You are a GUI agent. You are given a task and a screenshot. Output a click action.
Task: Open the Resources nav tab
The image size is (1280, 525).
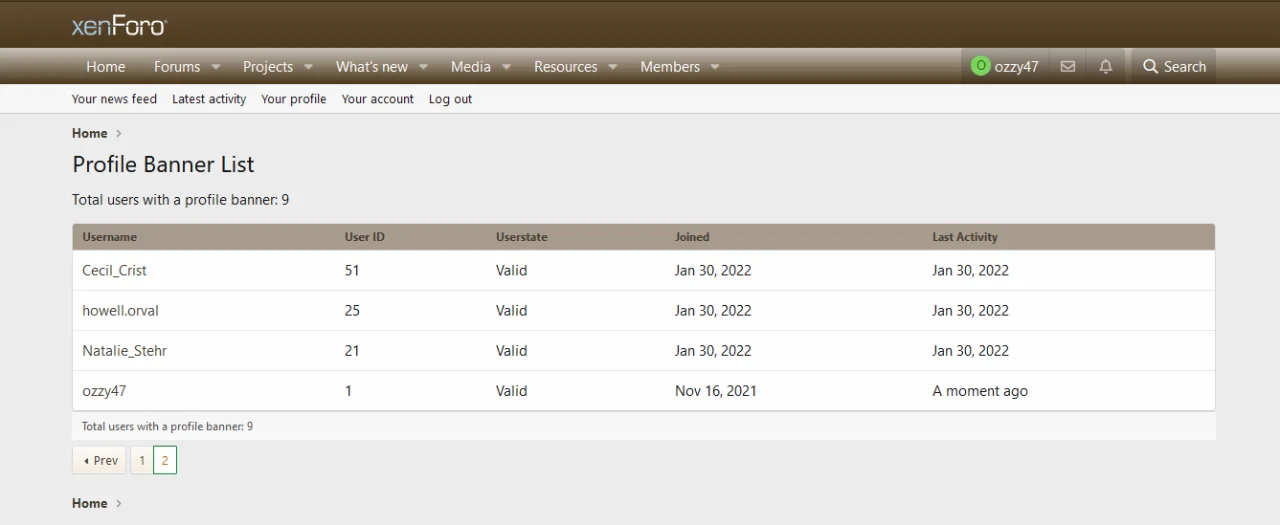coord(566,67)
